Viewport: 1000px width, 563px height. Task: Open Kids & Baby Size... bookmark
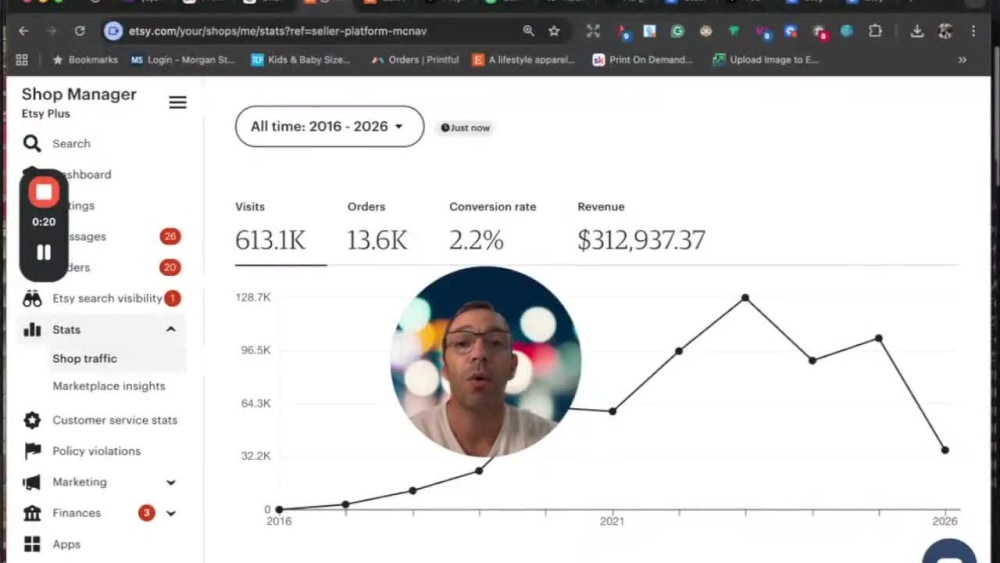[300, 60]
